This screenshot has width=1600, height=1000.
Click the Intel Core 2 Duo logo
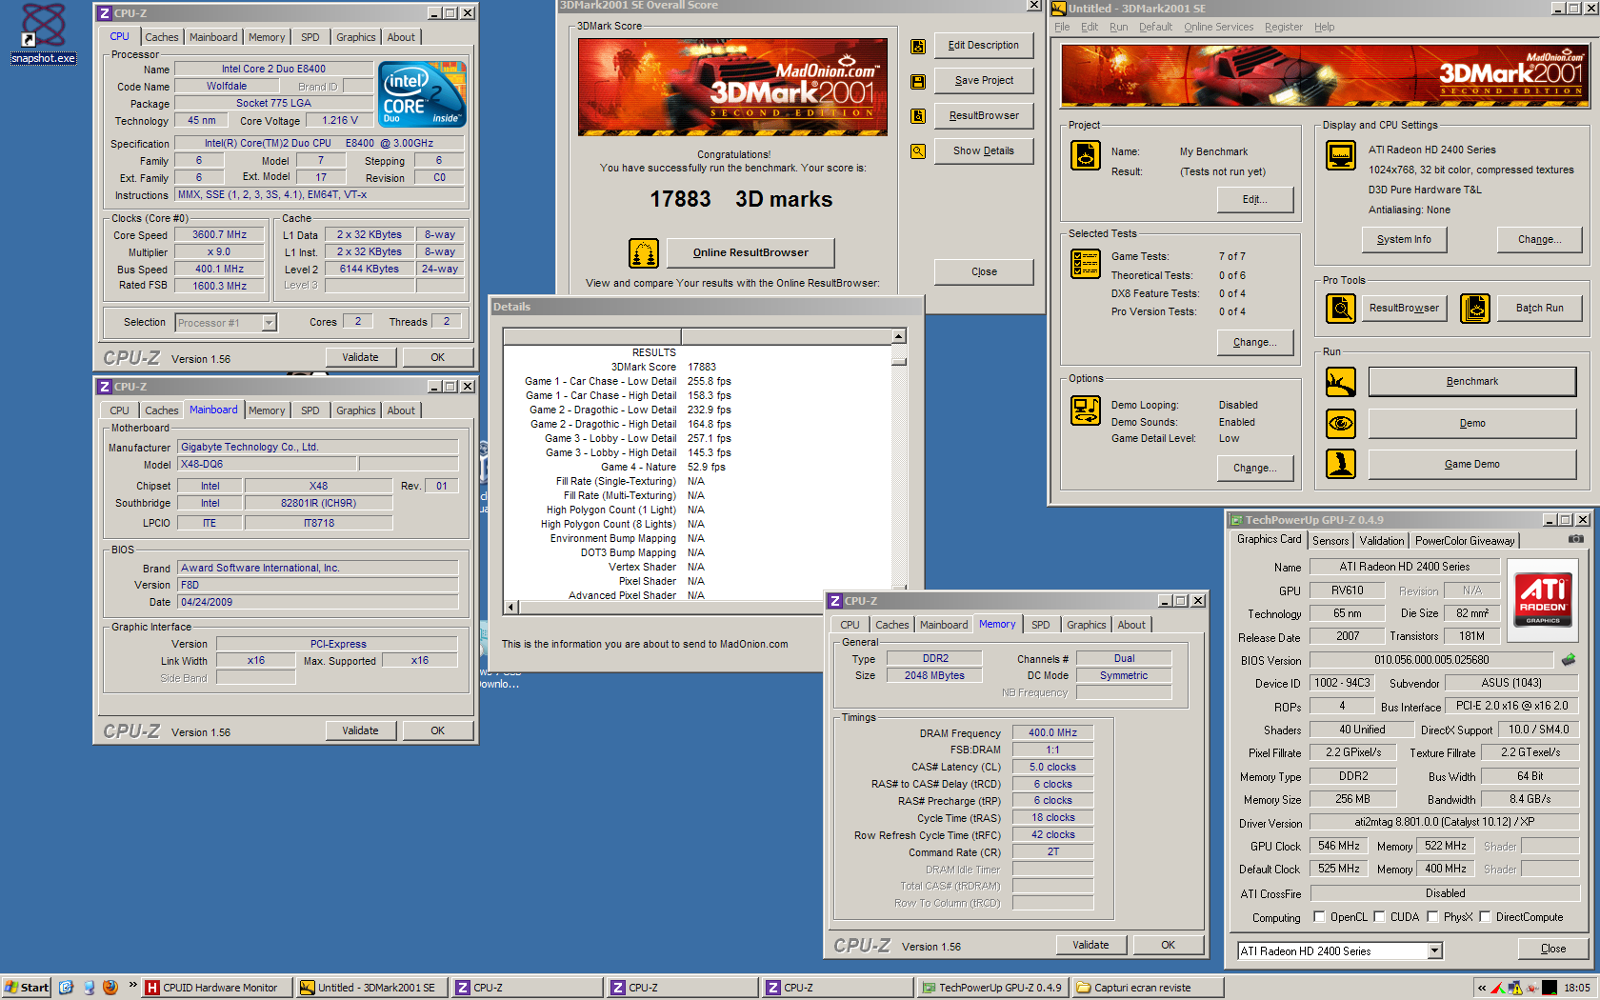coord(424,94)
